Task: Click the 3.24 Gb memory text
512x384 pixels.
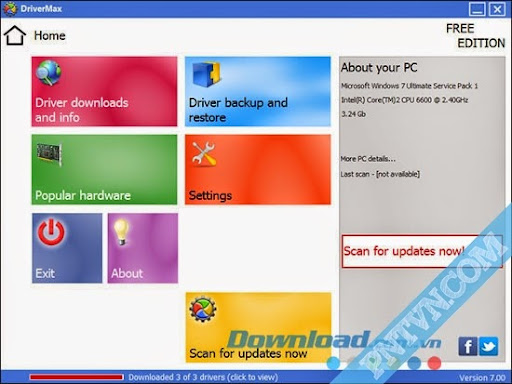Action: tap(353, 114)
